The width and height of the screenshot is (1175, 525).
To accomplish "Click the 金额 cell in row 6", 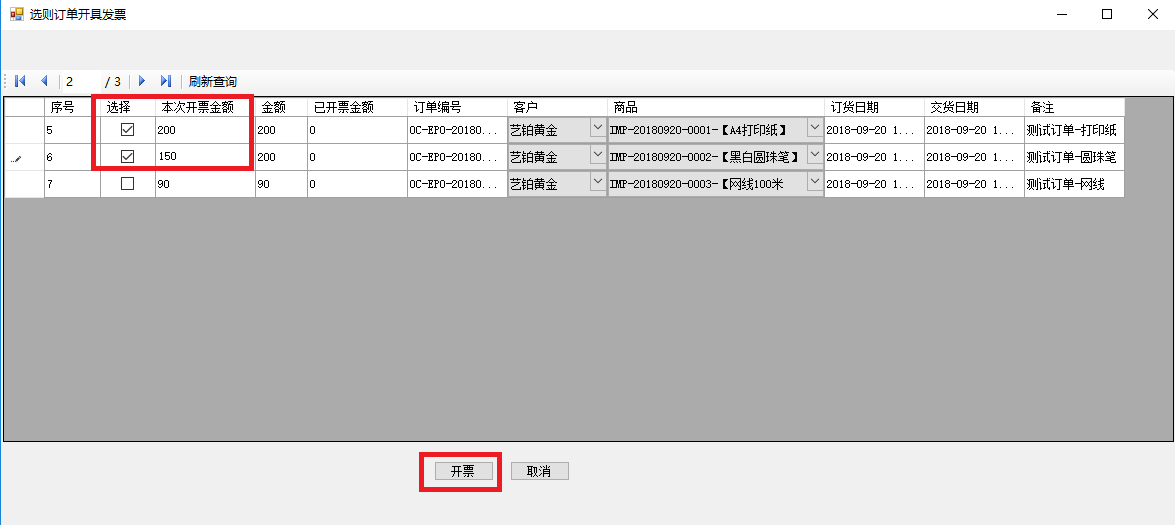I will [x=281, y=157].
